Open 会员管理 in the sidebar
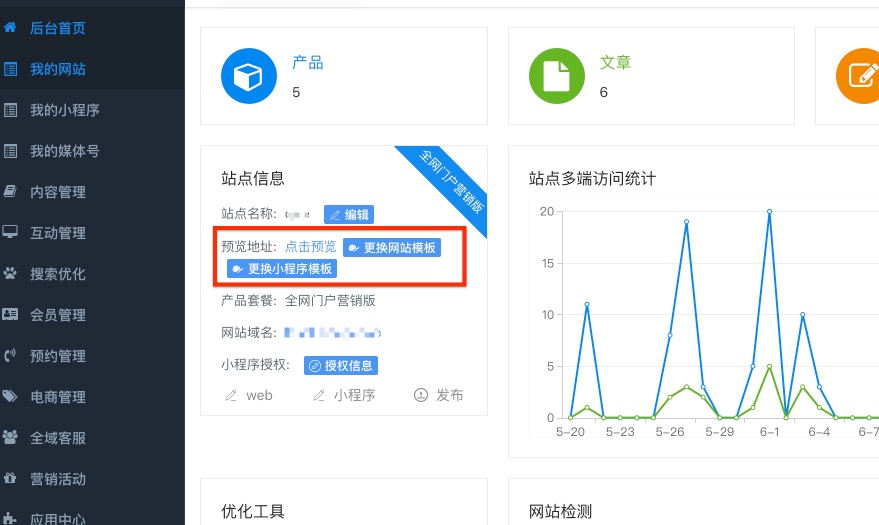Viewport: 879px width, 525px height. coord(57,315)
